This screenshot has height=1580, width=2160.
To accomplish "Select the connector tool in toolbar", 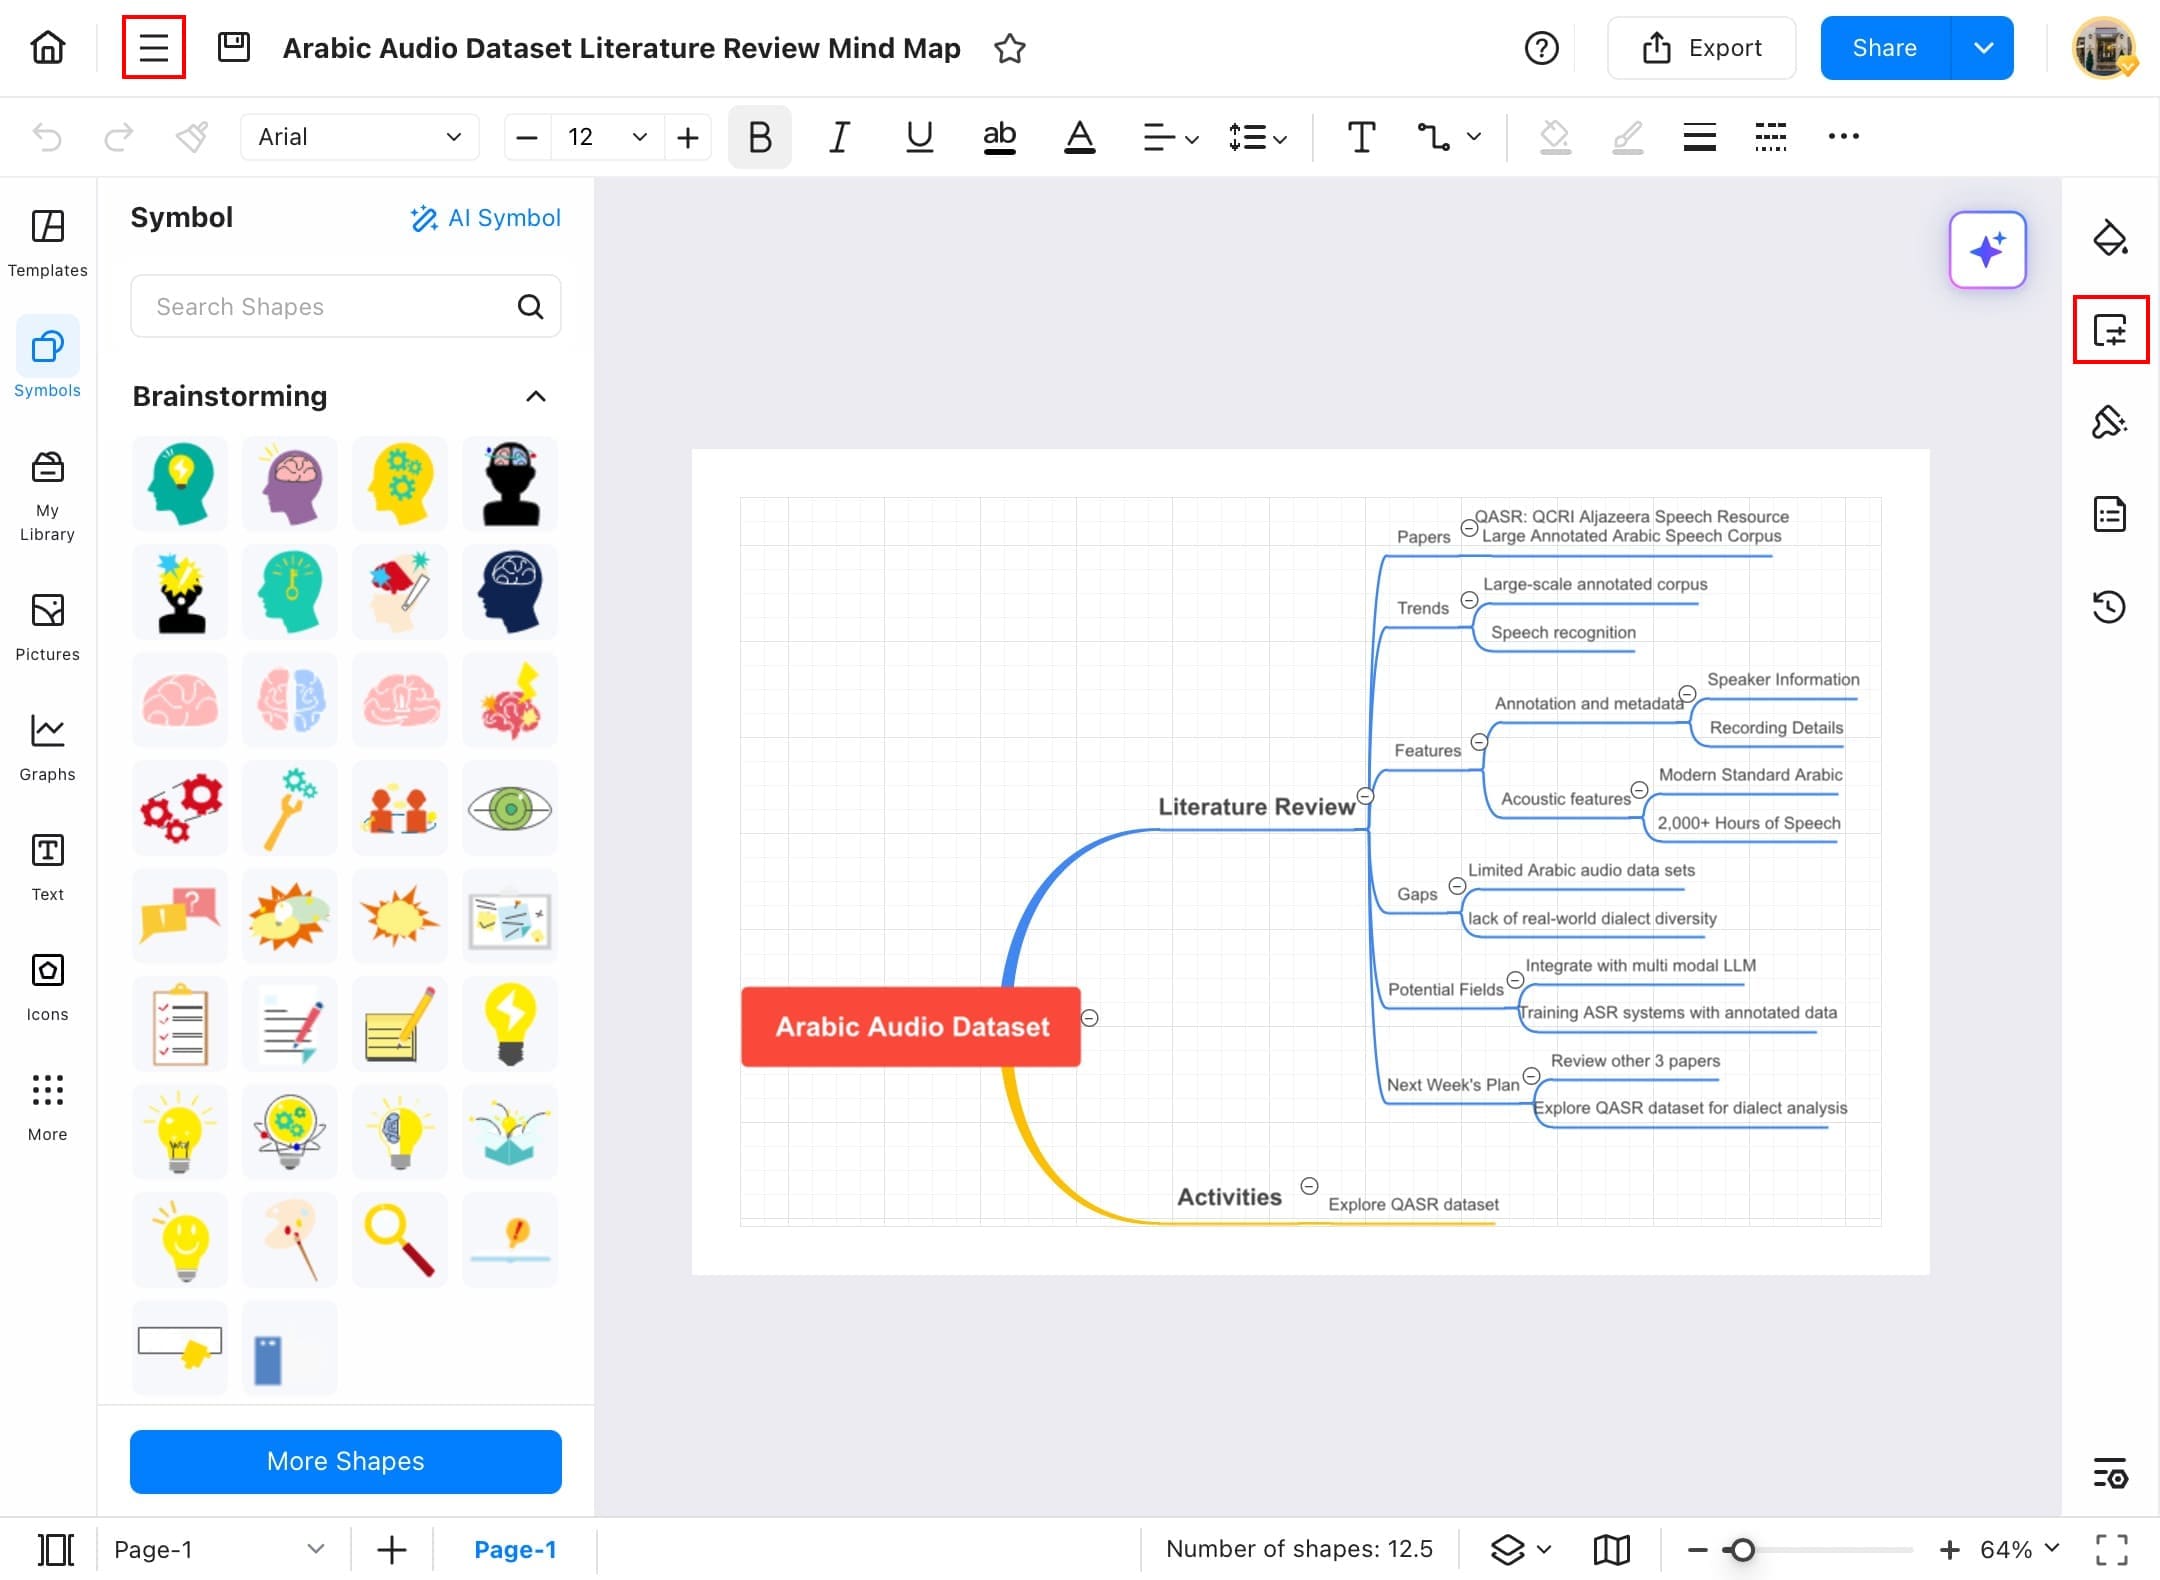I will [x=1433, y=137].
